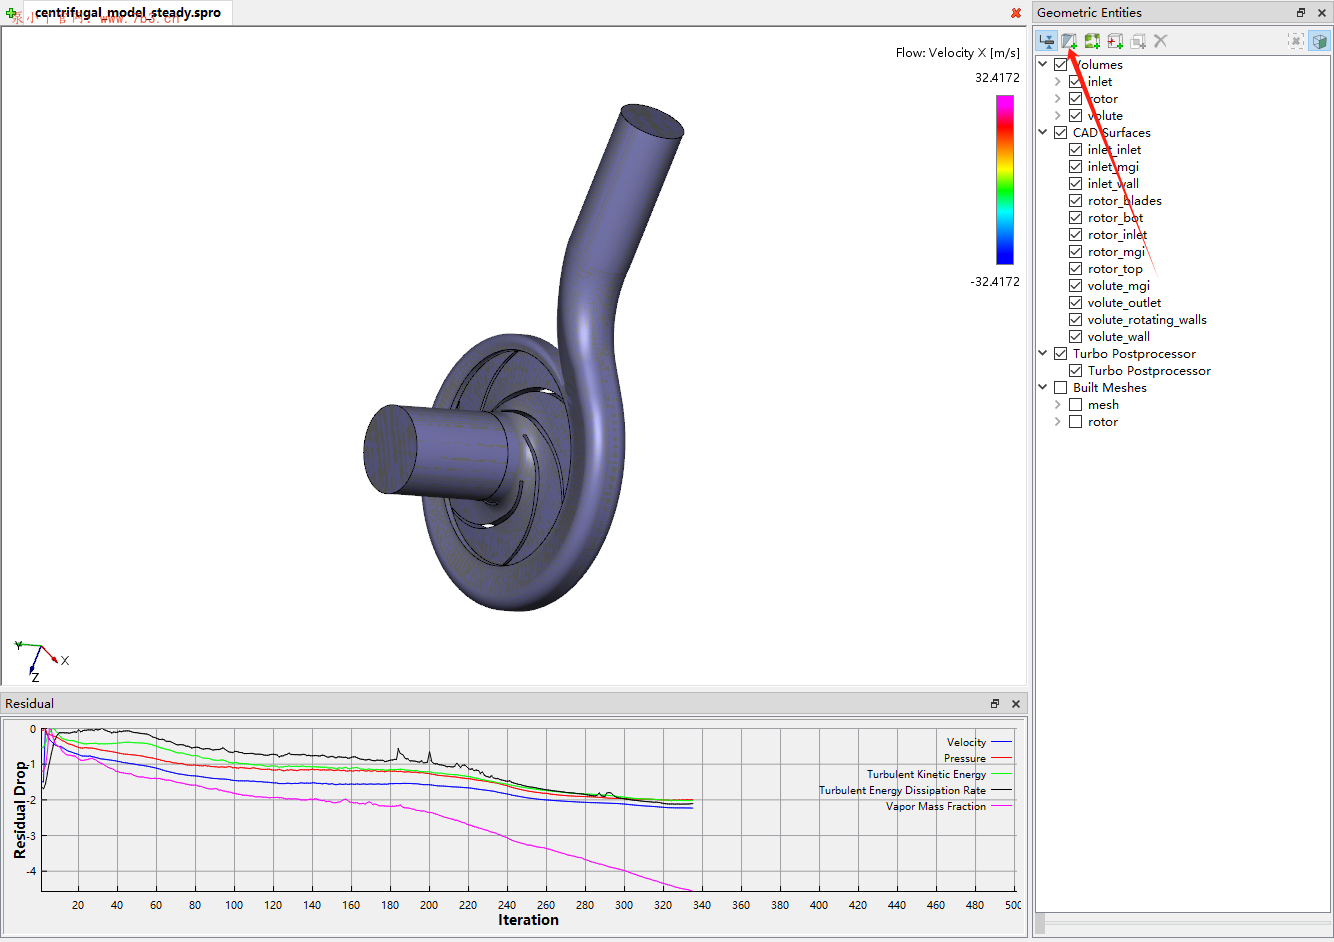This screenshot has height=942, width=1334.
Task: Click the add point in box icon
Action: coord(1115,41)
